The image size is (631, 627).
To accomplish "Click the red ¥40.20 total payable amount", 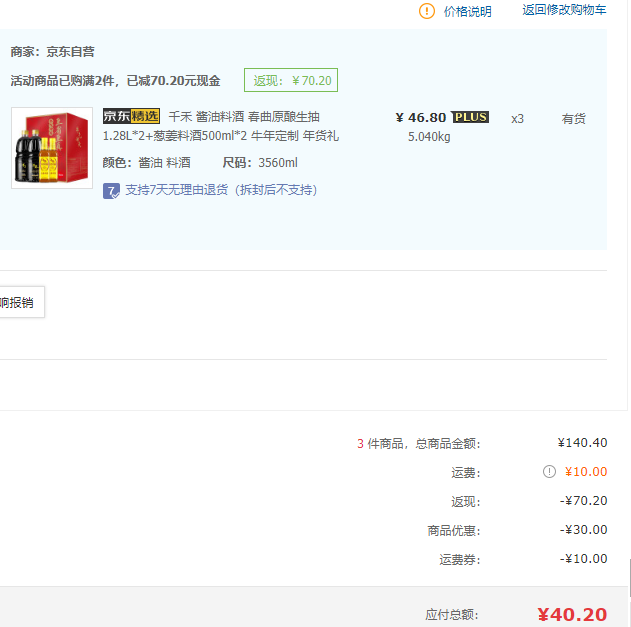I will tap(571, 615).
